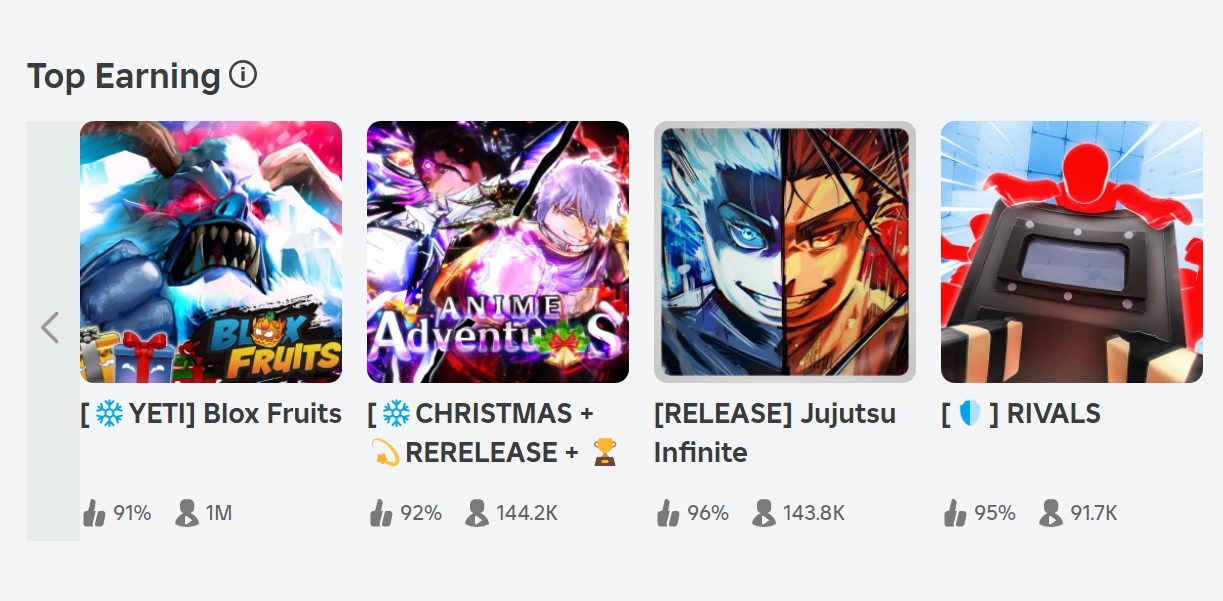Click the player icon beside 143.8K
Image resolution: width=1223 pixels, height=601 pixels.
pyautogui.click(x=765, y=514)
